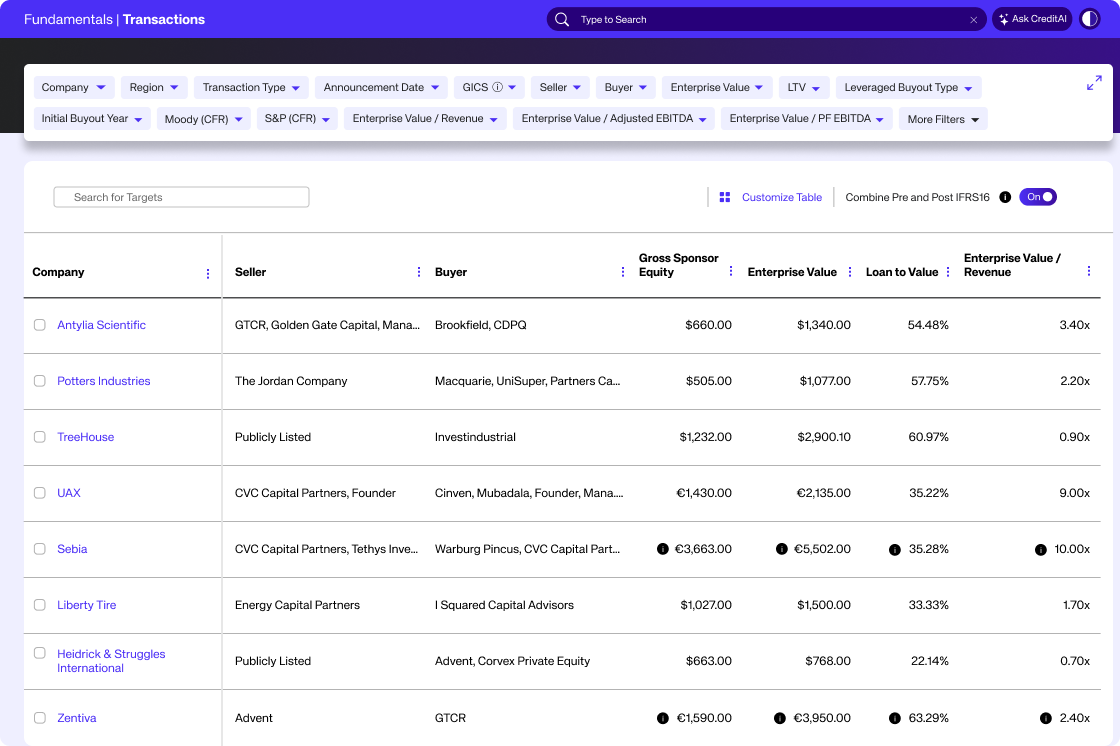Clear the search with the X icon
Viewport: 1120px width, 746px height.
(x=974, y=20)
